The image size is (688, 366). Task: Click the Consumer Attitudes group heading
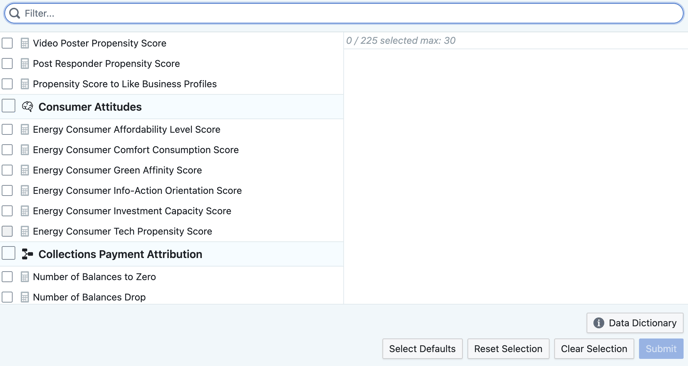(90, 107)
